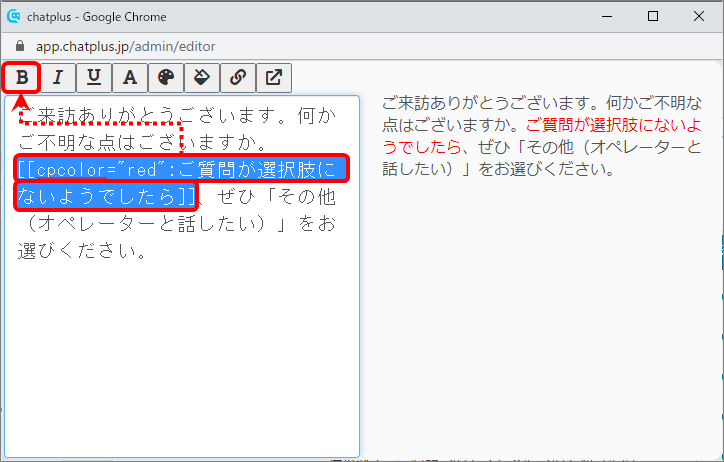Apply italic formatting with the I button

coord(58,78)
